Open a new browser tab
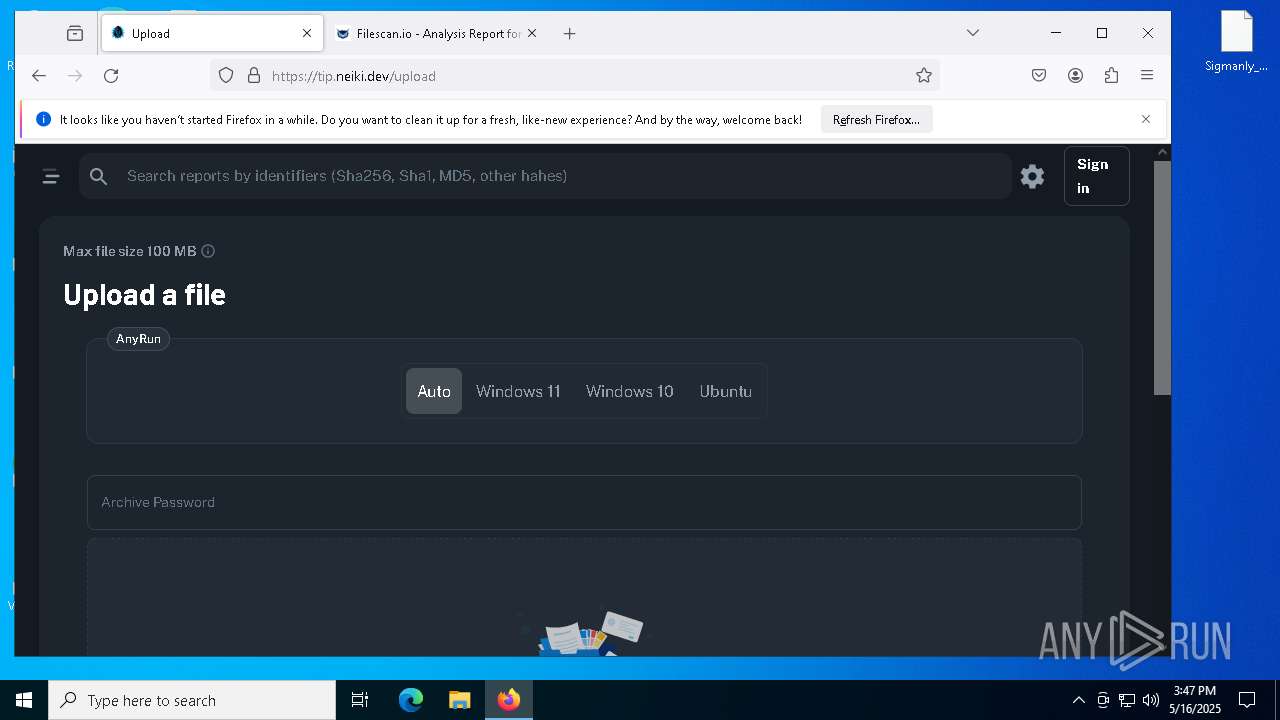This screenshot has width=1280, height=720. coord(569,33)
